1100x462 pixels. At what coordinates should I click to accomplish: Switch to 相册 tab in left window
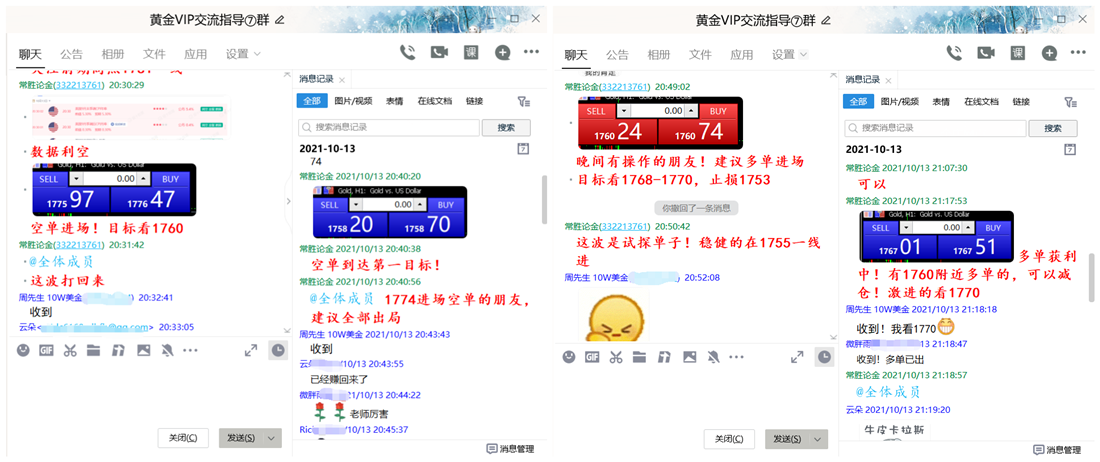point(112,54)
